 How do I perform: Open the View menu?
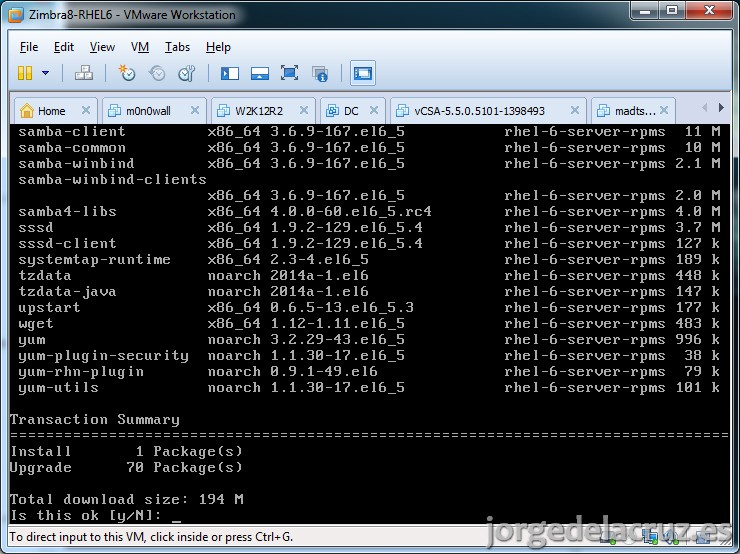(x=102, y=47)
